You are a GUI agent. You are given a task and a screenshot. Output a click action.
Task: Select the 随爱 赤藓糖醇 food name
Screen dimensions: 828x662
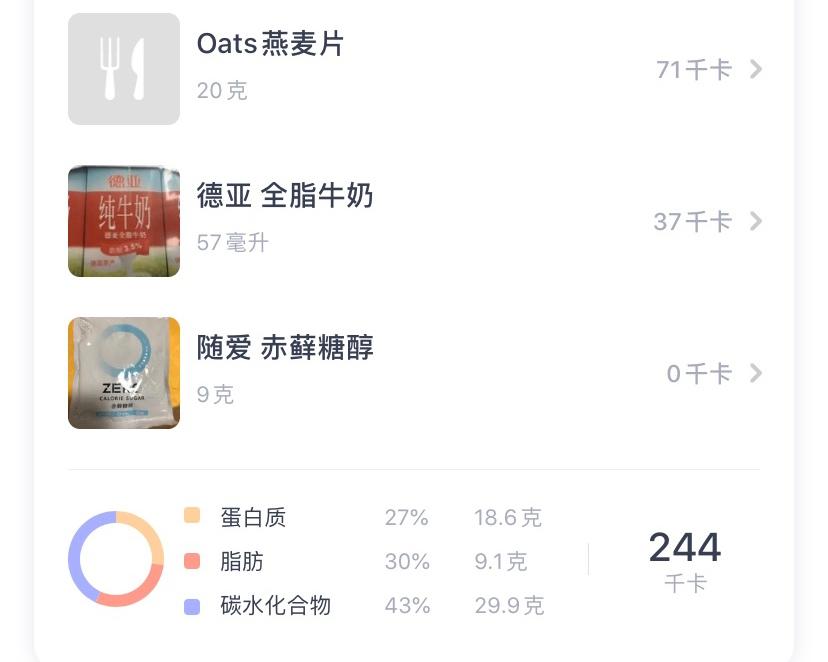[285, 348]
